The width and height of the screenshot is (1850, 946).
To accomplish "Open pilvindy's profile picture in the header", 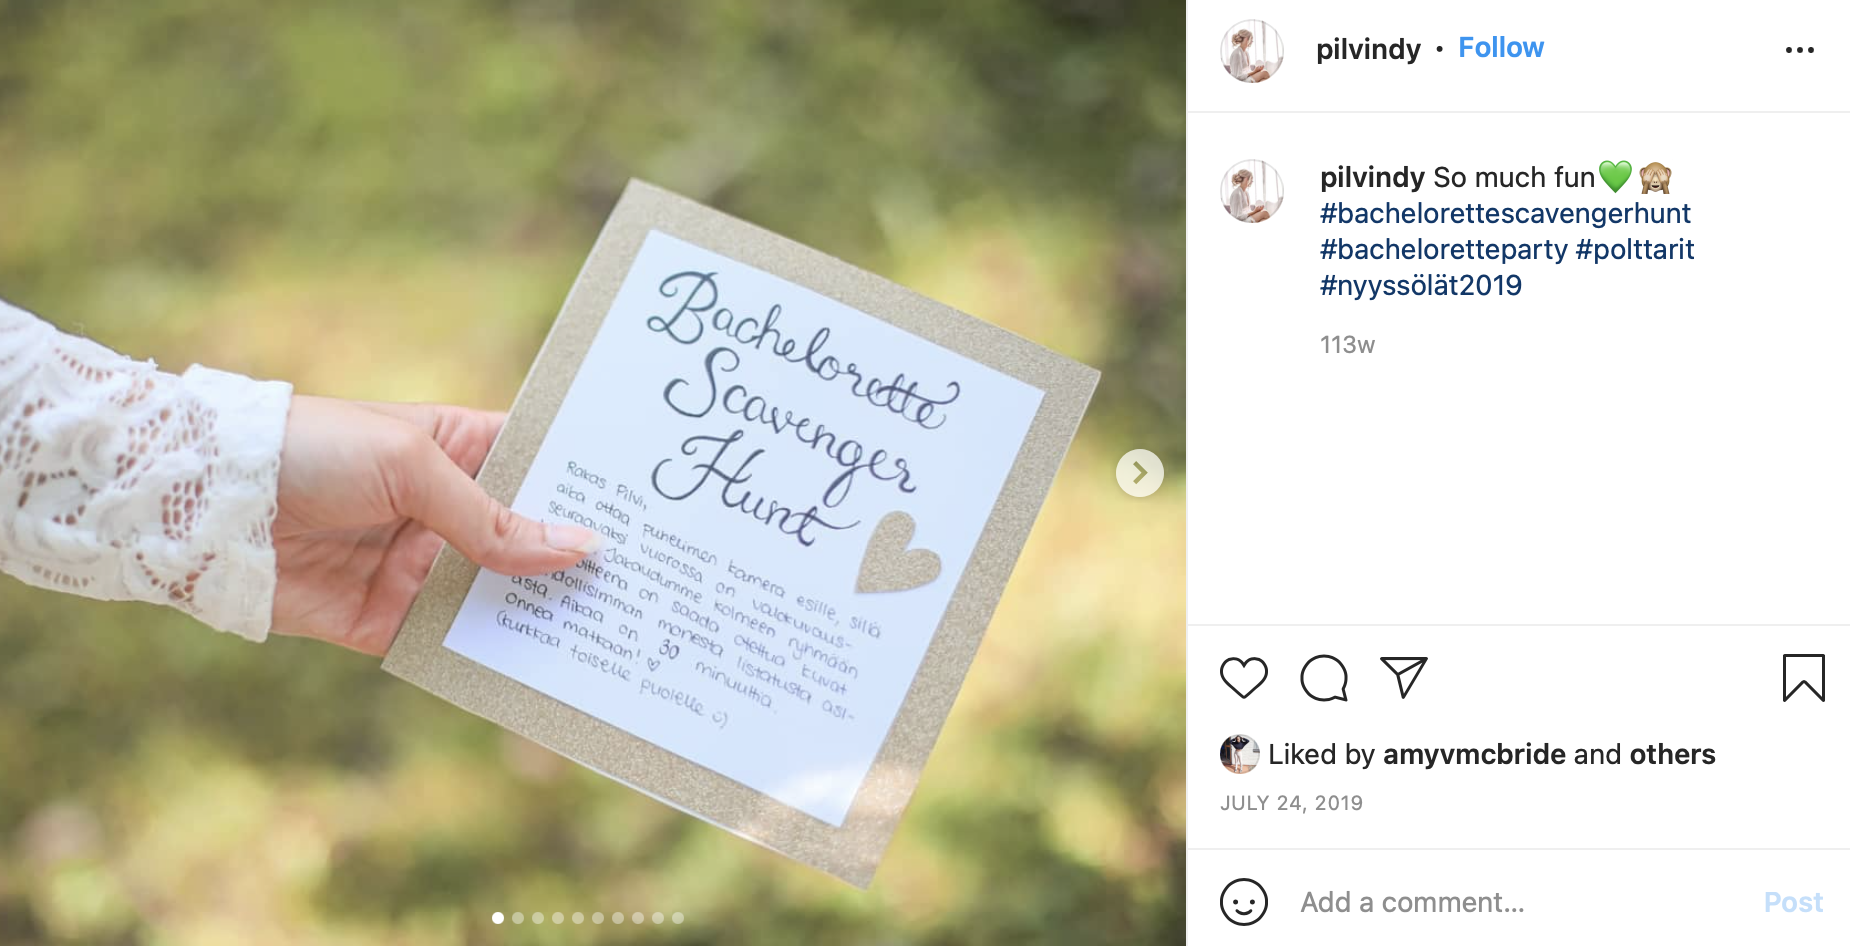I will pos(1252,51).
